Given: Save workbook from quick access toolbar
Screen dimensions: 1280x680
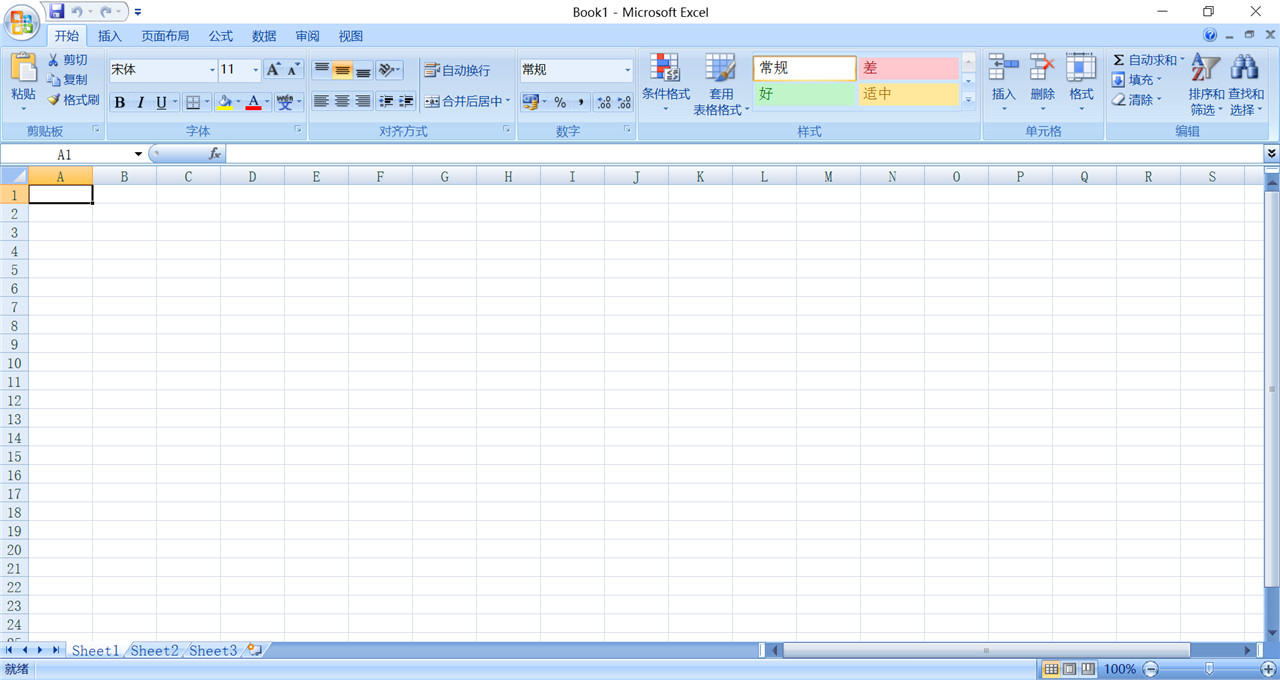Looking at the screenshot, I should click(x=56, y=11).
